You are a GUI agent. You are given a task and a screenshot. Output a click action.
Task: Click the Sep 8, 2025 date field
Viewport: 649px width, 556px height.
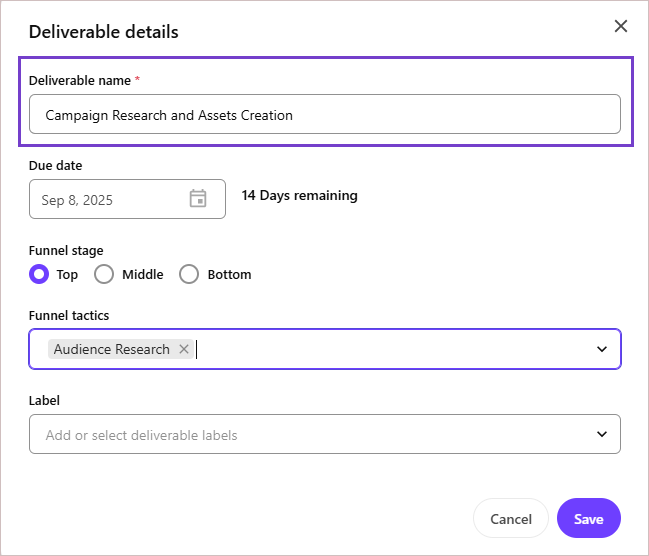[127, 199]
